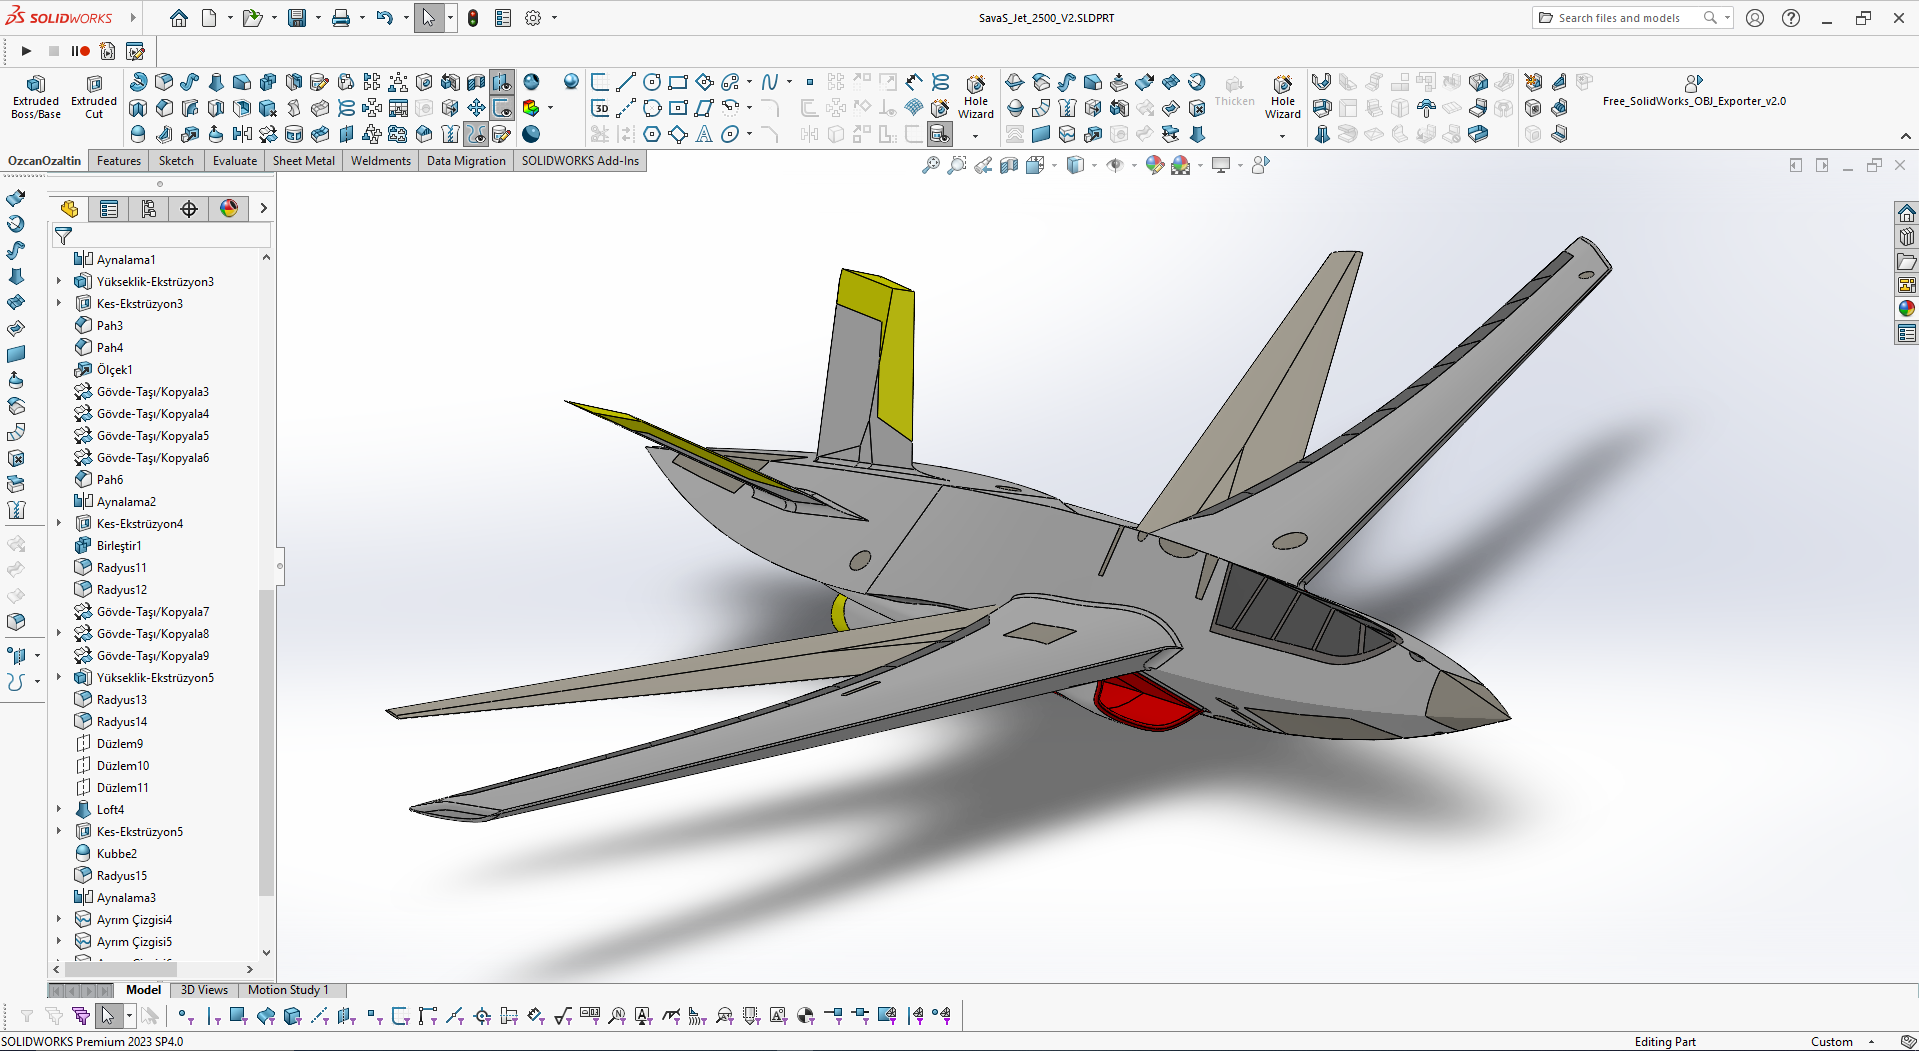Select the Ölçek1 feature
The width and height of the screenshot is (1919, 1051).
click(114, 369)
